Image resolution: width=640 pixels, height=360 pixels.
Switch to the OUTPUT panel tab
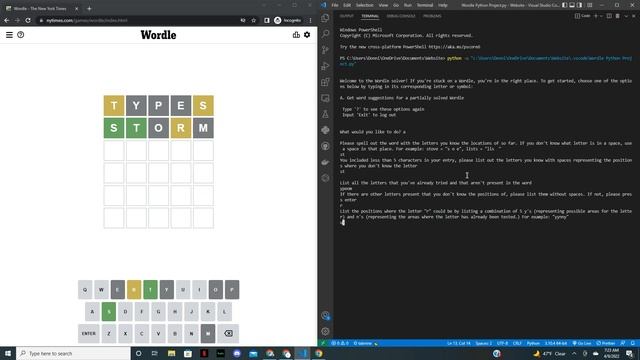click(x=347, y=16)
